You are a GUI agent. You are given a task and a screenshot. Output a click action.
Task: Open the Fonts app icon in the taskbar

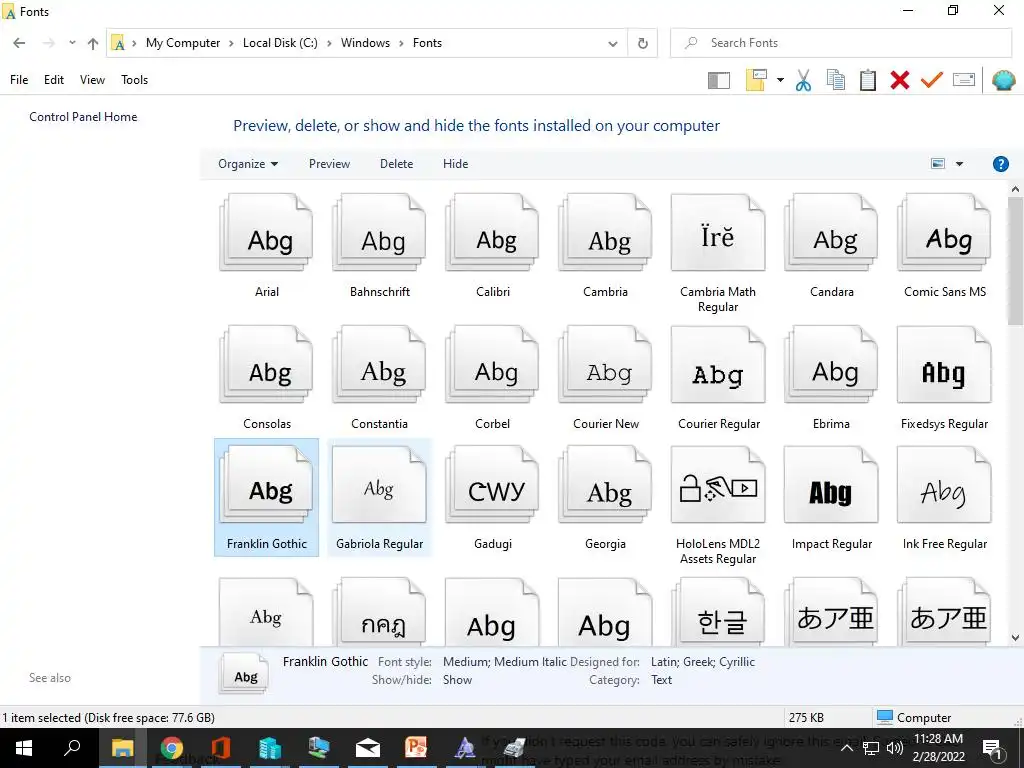[465, 748]
